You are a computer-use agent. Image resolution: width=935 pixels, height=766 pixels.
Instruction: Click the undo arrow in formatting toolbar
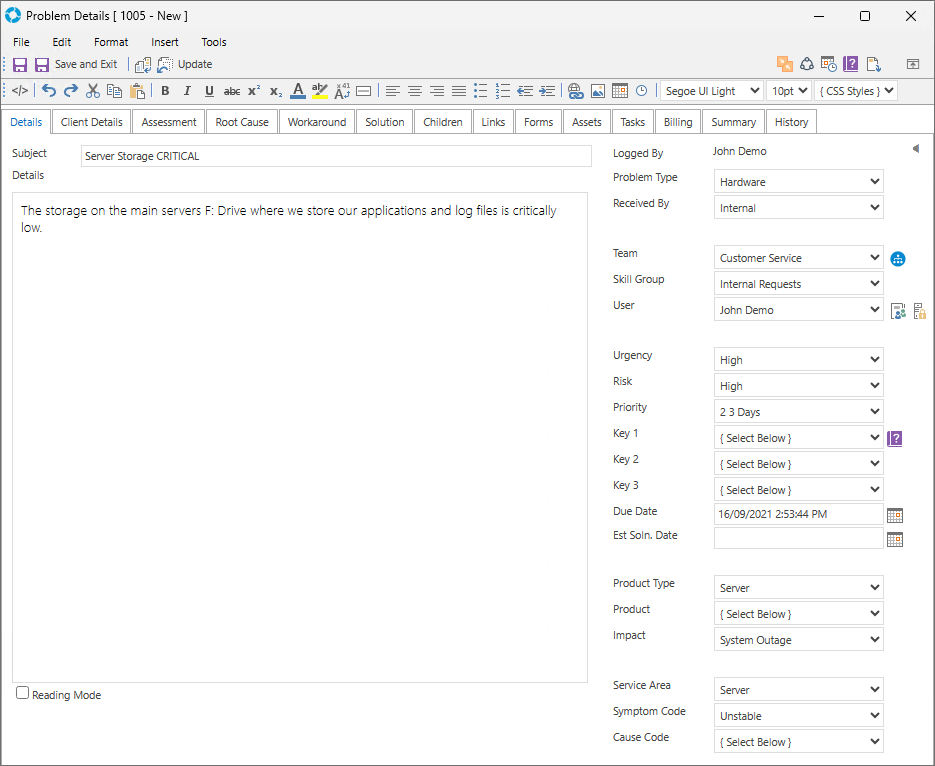(49, 91)
